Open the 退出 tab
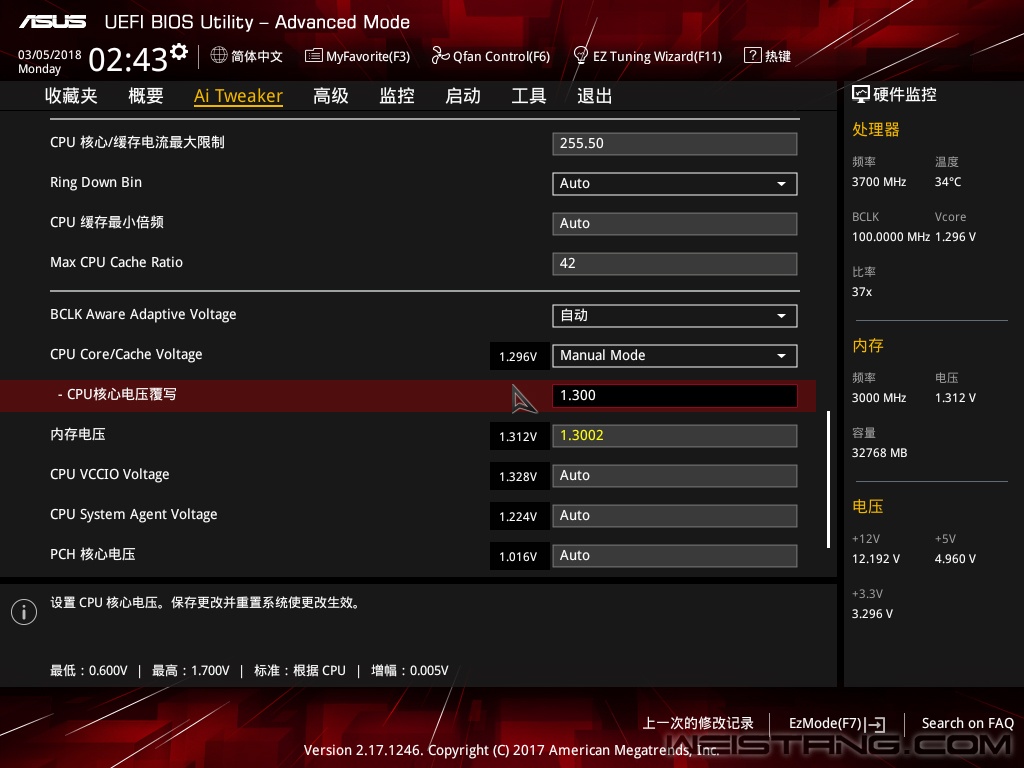This screenshot has height=768, width=1024. click(x=595, y=96)
